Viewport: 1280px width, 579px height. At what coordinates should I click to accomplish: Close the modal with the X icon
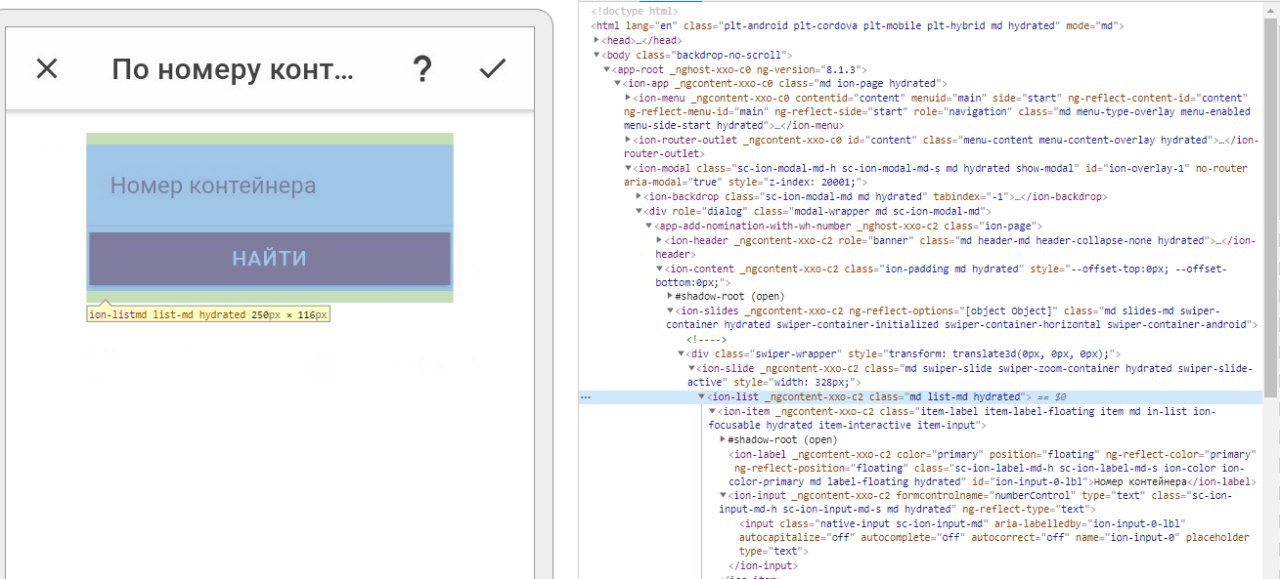click(47, 69)
